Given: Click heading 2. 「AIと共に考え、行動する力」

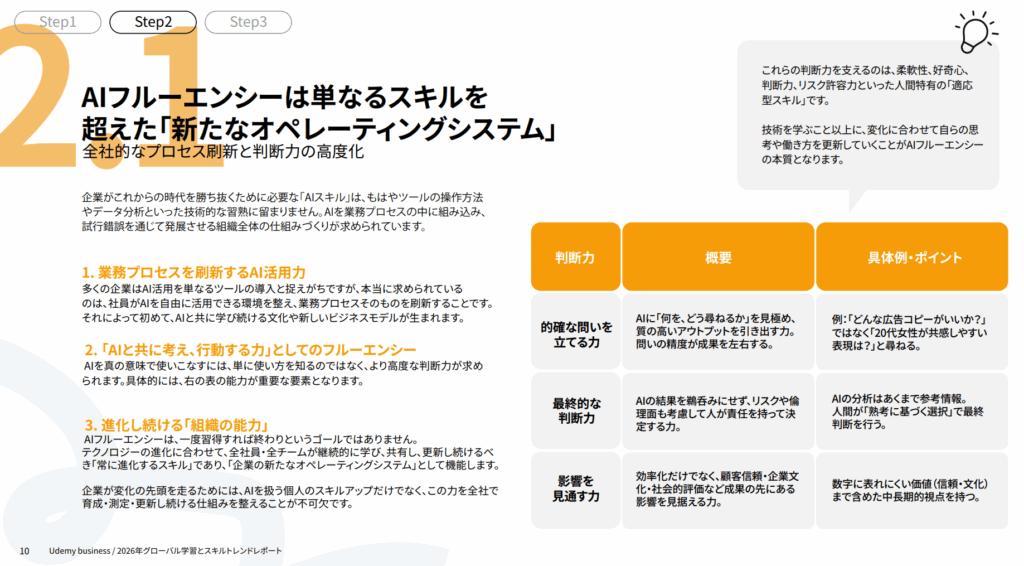Looking at the screenshot, I should [249, 349].
